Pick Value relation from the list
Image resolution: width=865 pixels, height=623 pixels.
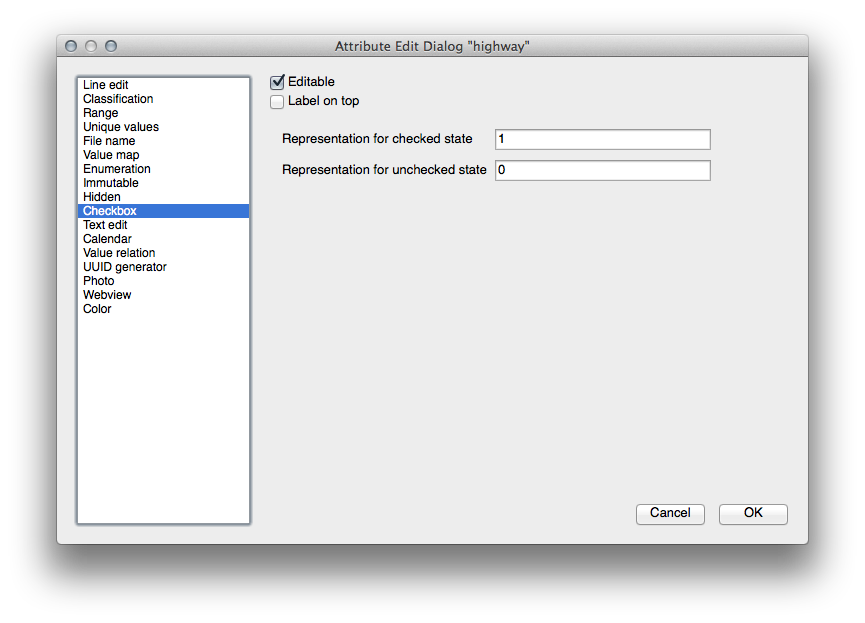[x=119, y=253]
